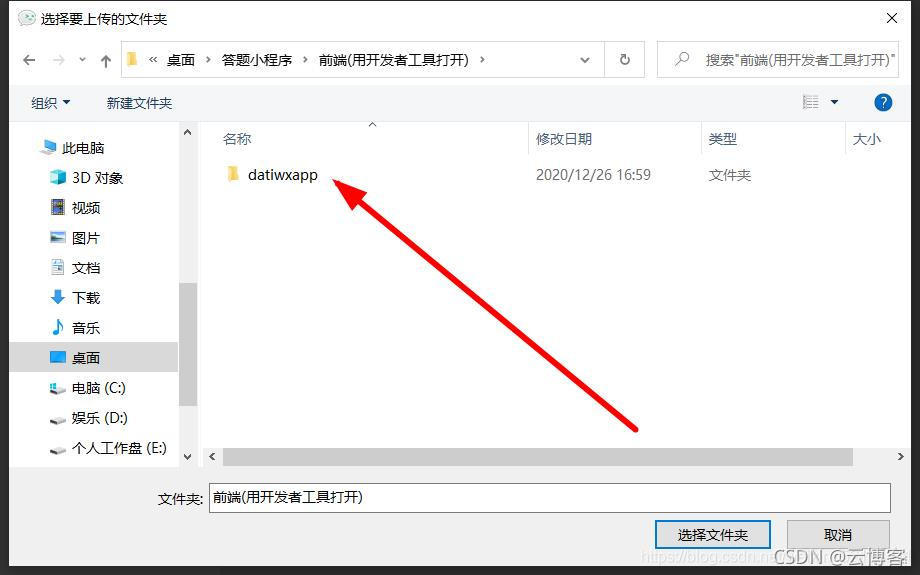Go back with the left arrow
The height and width of the screenshot is (575, 920).
coord(29,60)
